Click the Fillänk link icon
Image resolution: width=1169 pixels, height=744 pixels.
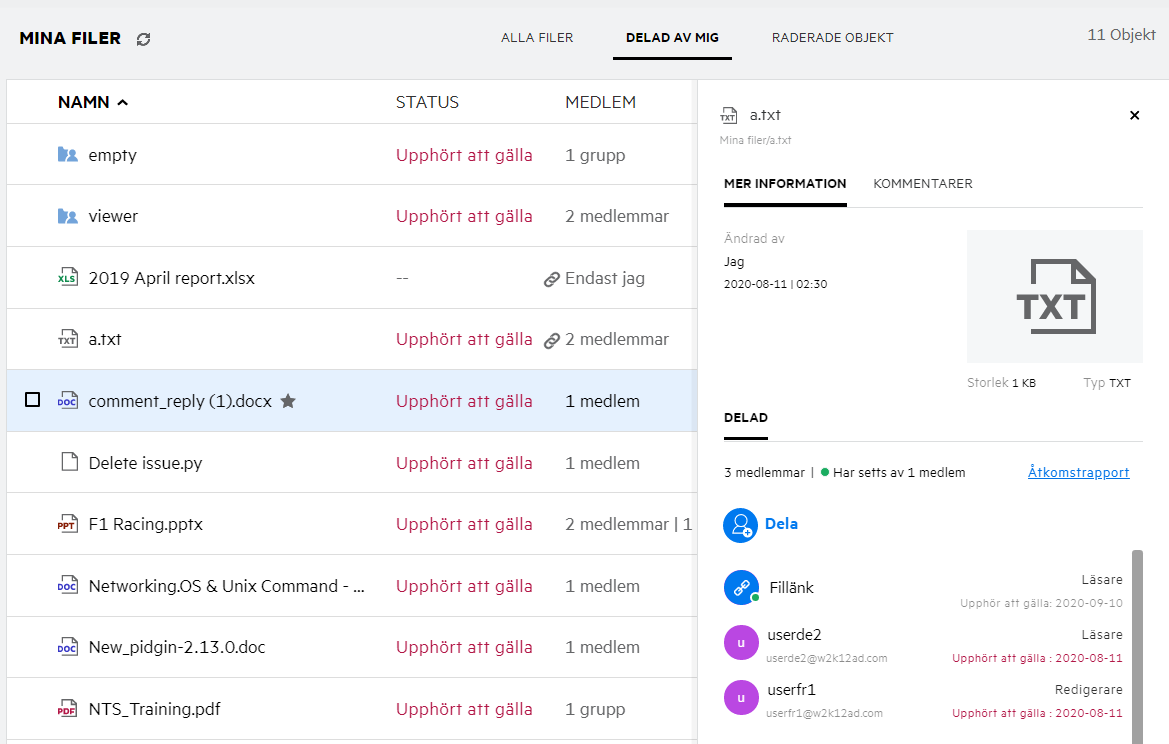coord(741,588)
